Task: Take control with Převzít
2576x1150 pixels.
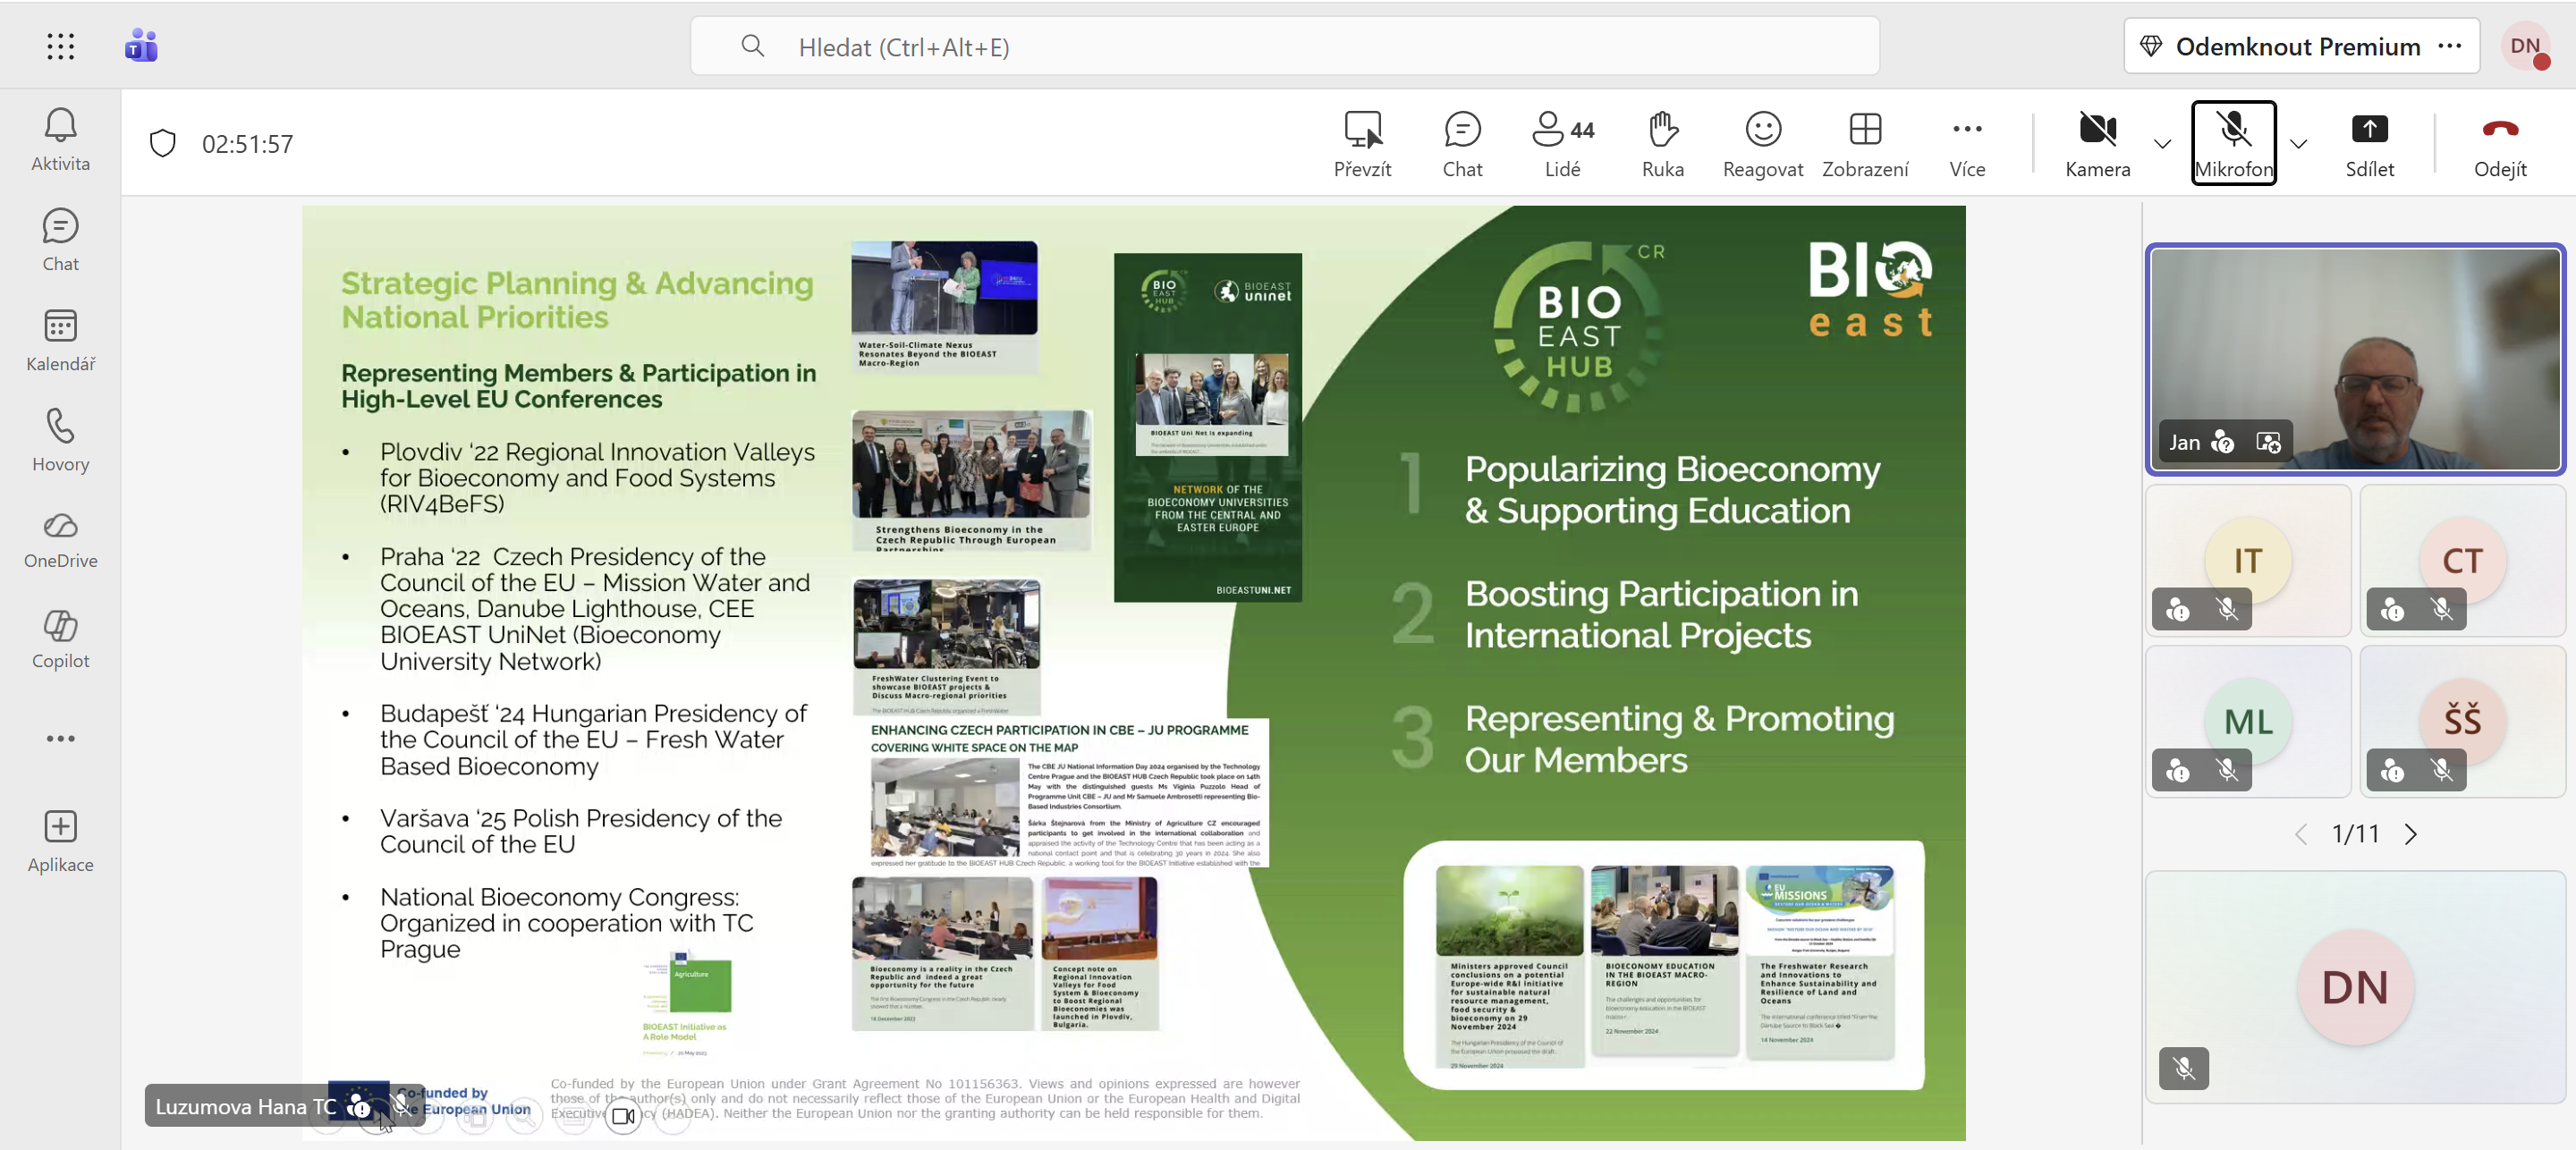Action: pyautogui.click(x=1362, y=144)
